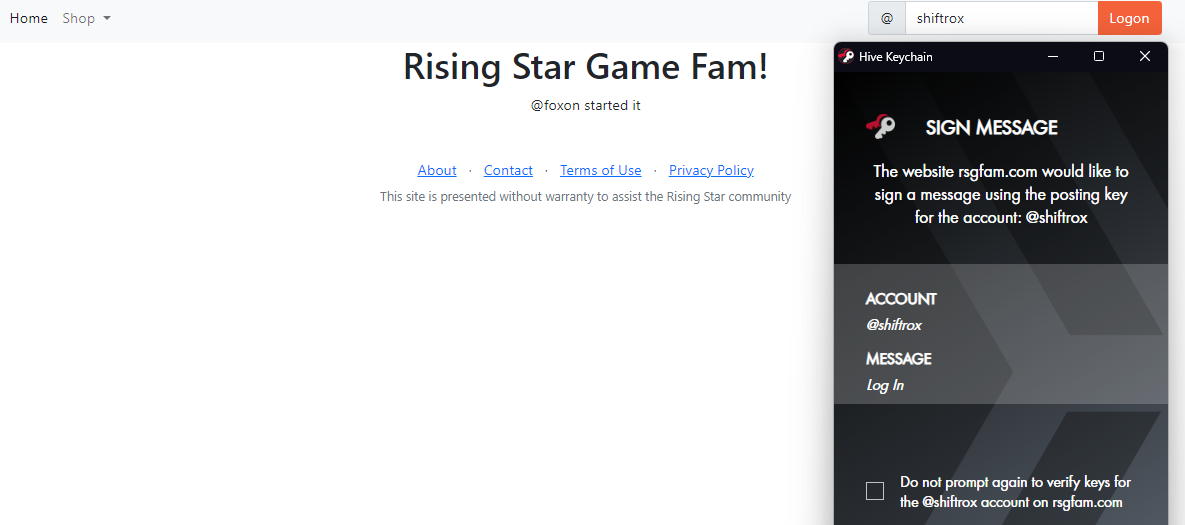Open the Terms of Use link

point(600,170)
